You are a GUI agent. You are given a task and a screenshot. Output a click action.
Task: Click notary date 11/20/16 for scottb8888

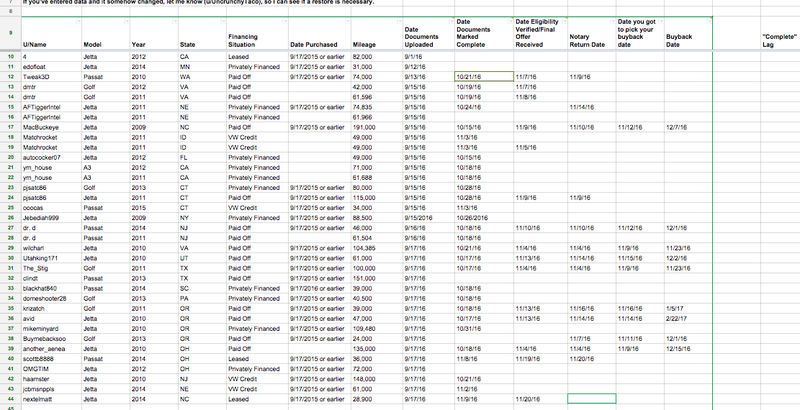point(592,359)
